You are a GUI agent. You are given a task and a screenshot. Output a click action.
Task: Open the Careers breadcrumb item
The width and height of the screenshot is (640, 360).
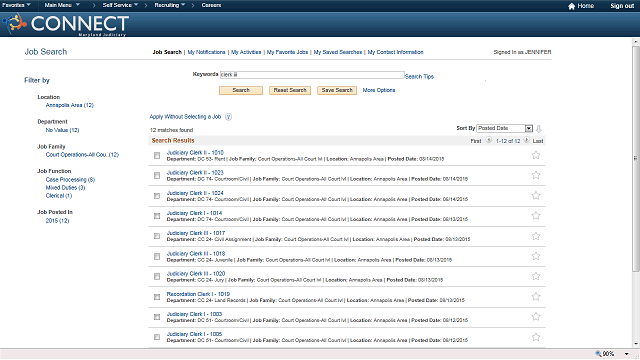(x=211, y=5)
